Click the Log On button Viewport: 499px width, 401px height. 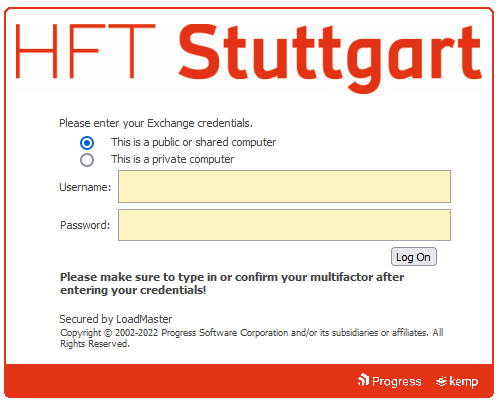click(x=414, y=257)
